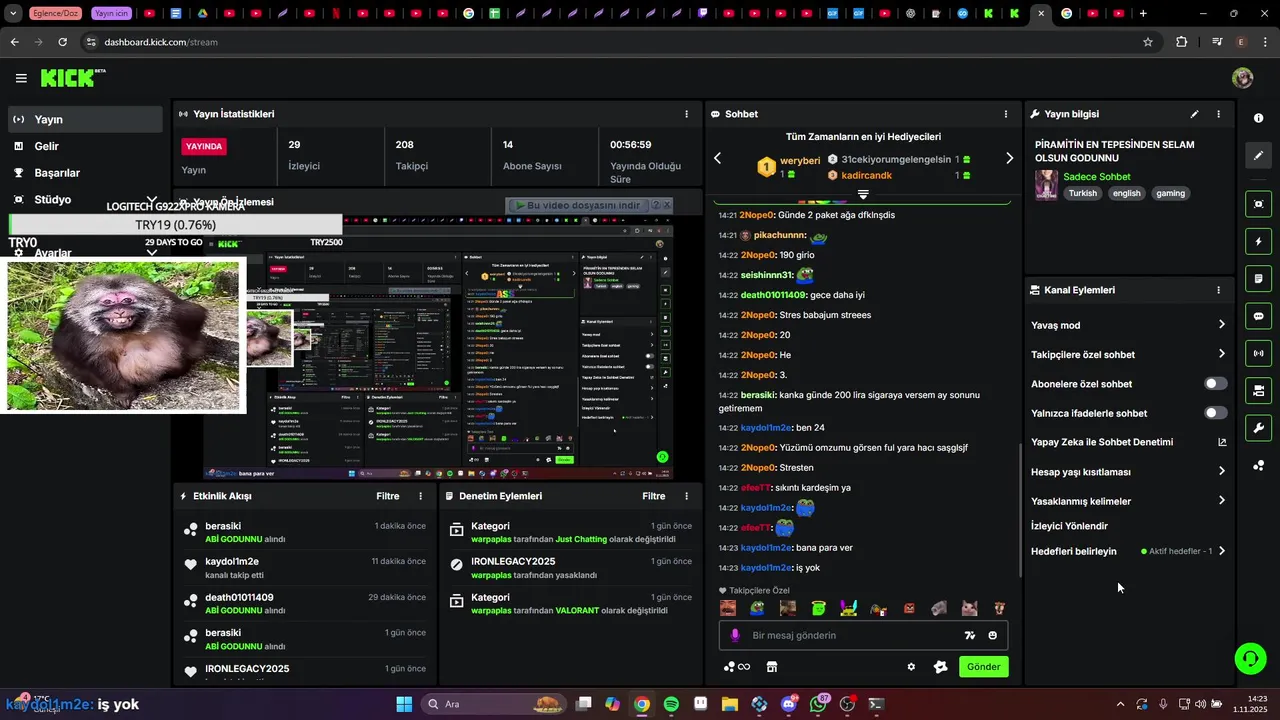Open the emoji picker in chat input
Image resolution: width=1280 pixels, height=720 pixels.
[x=992, y=635]
